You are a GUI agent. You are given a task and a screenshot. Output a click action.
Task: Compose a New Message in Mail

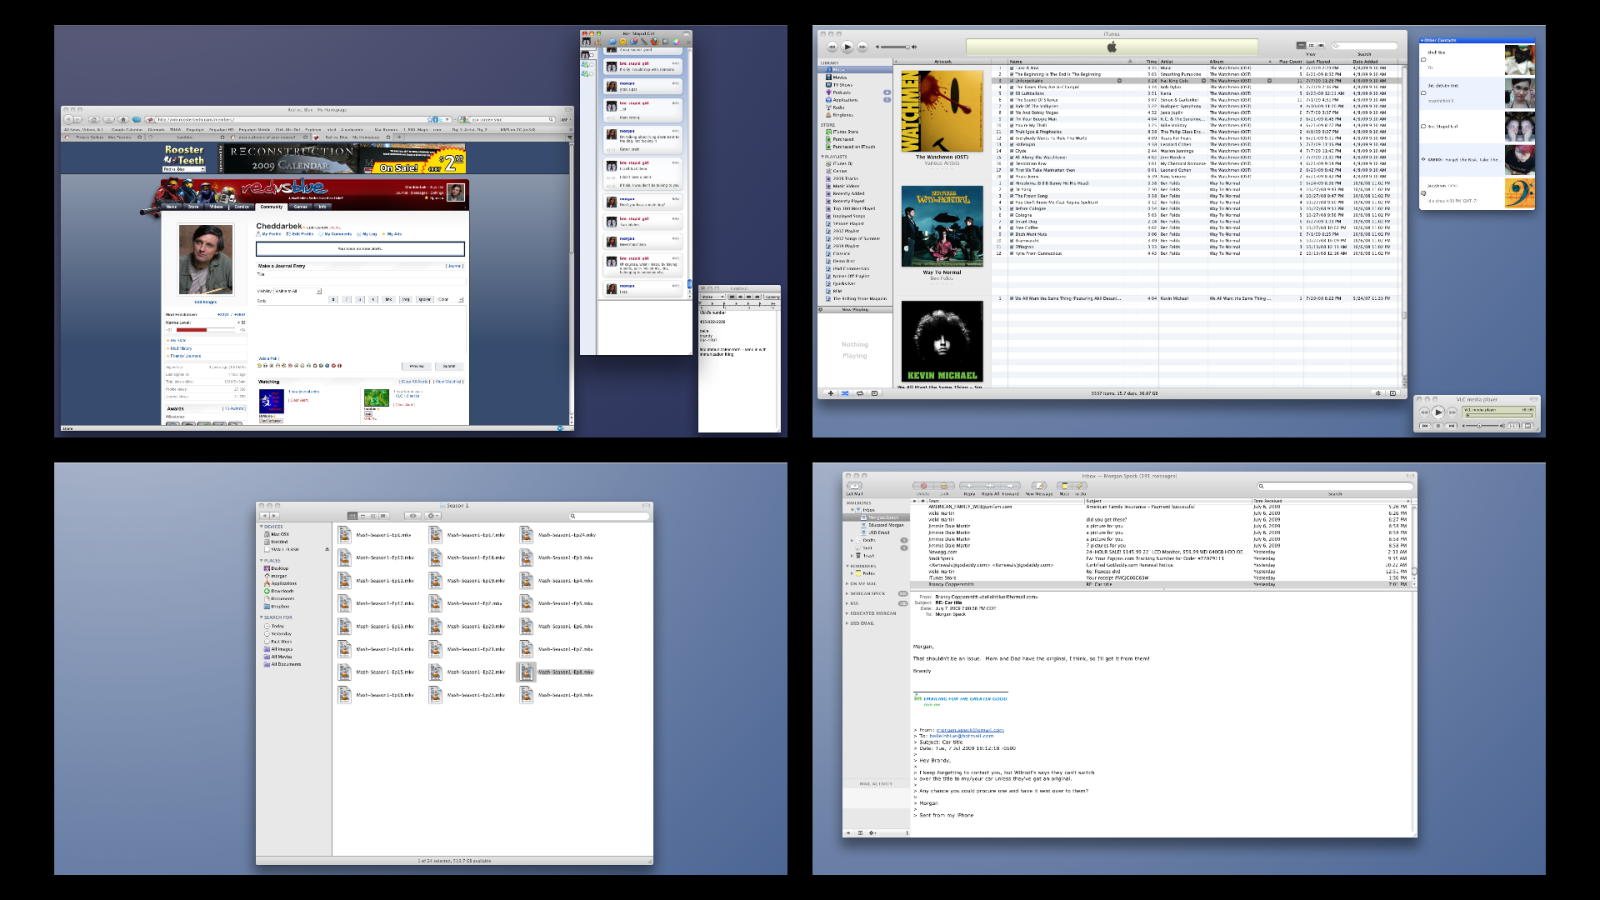[1038, 486]
